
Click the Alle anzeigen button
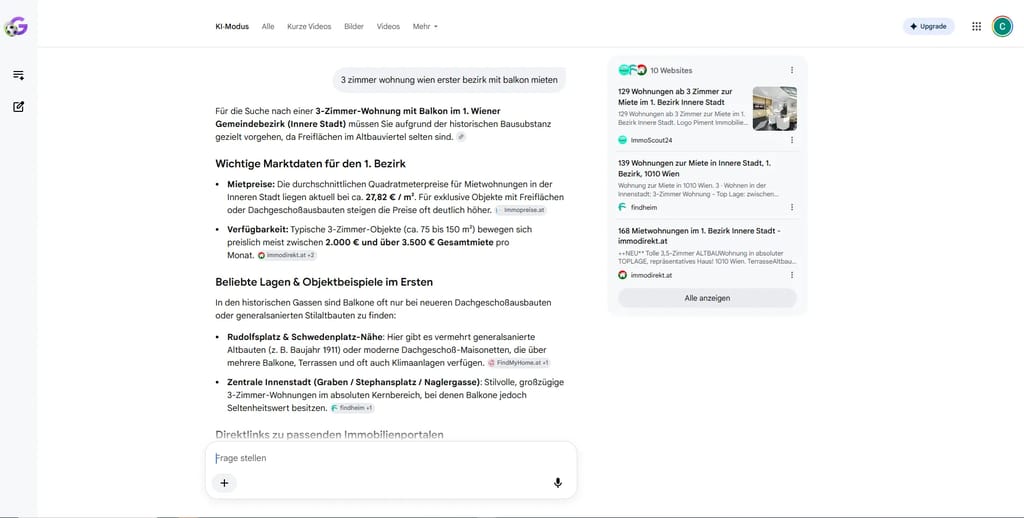tap(707, 298)
